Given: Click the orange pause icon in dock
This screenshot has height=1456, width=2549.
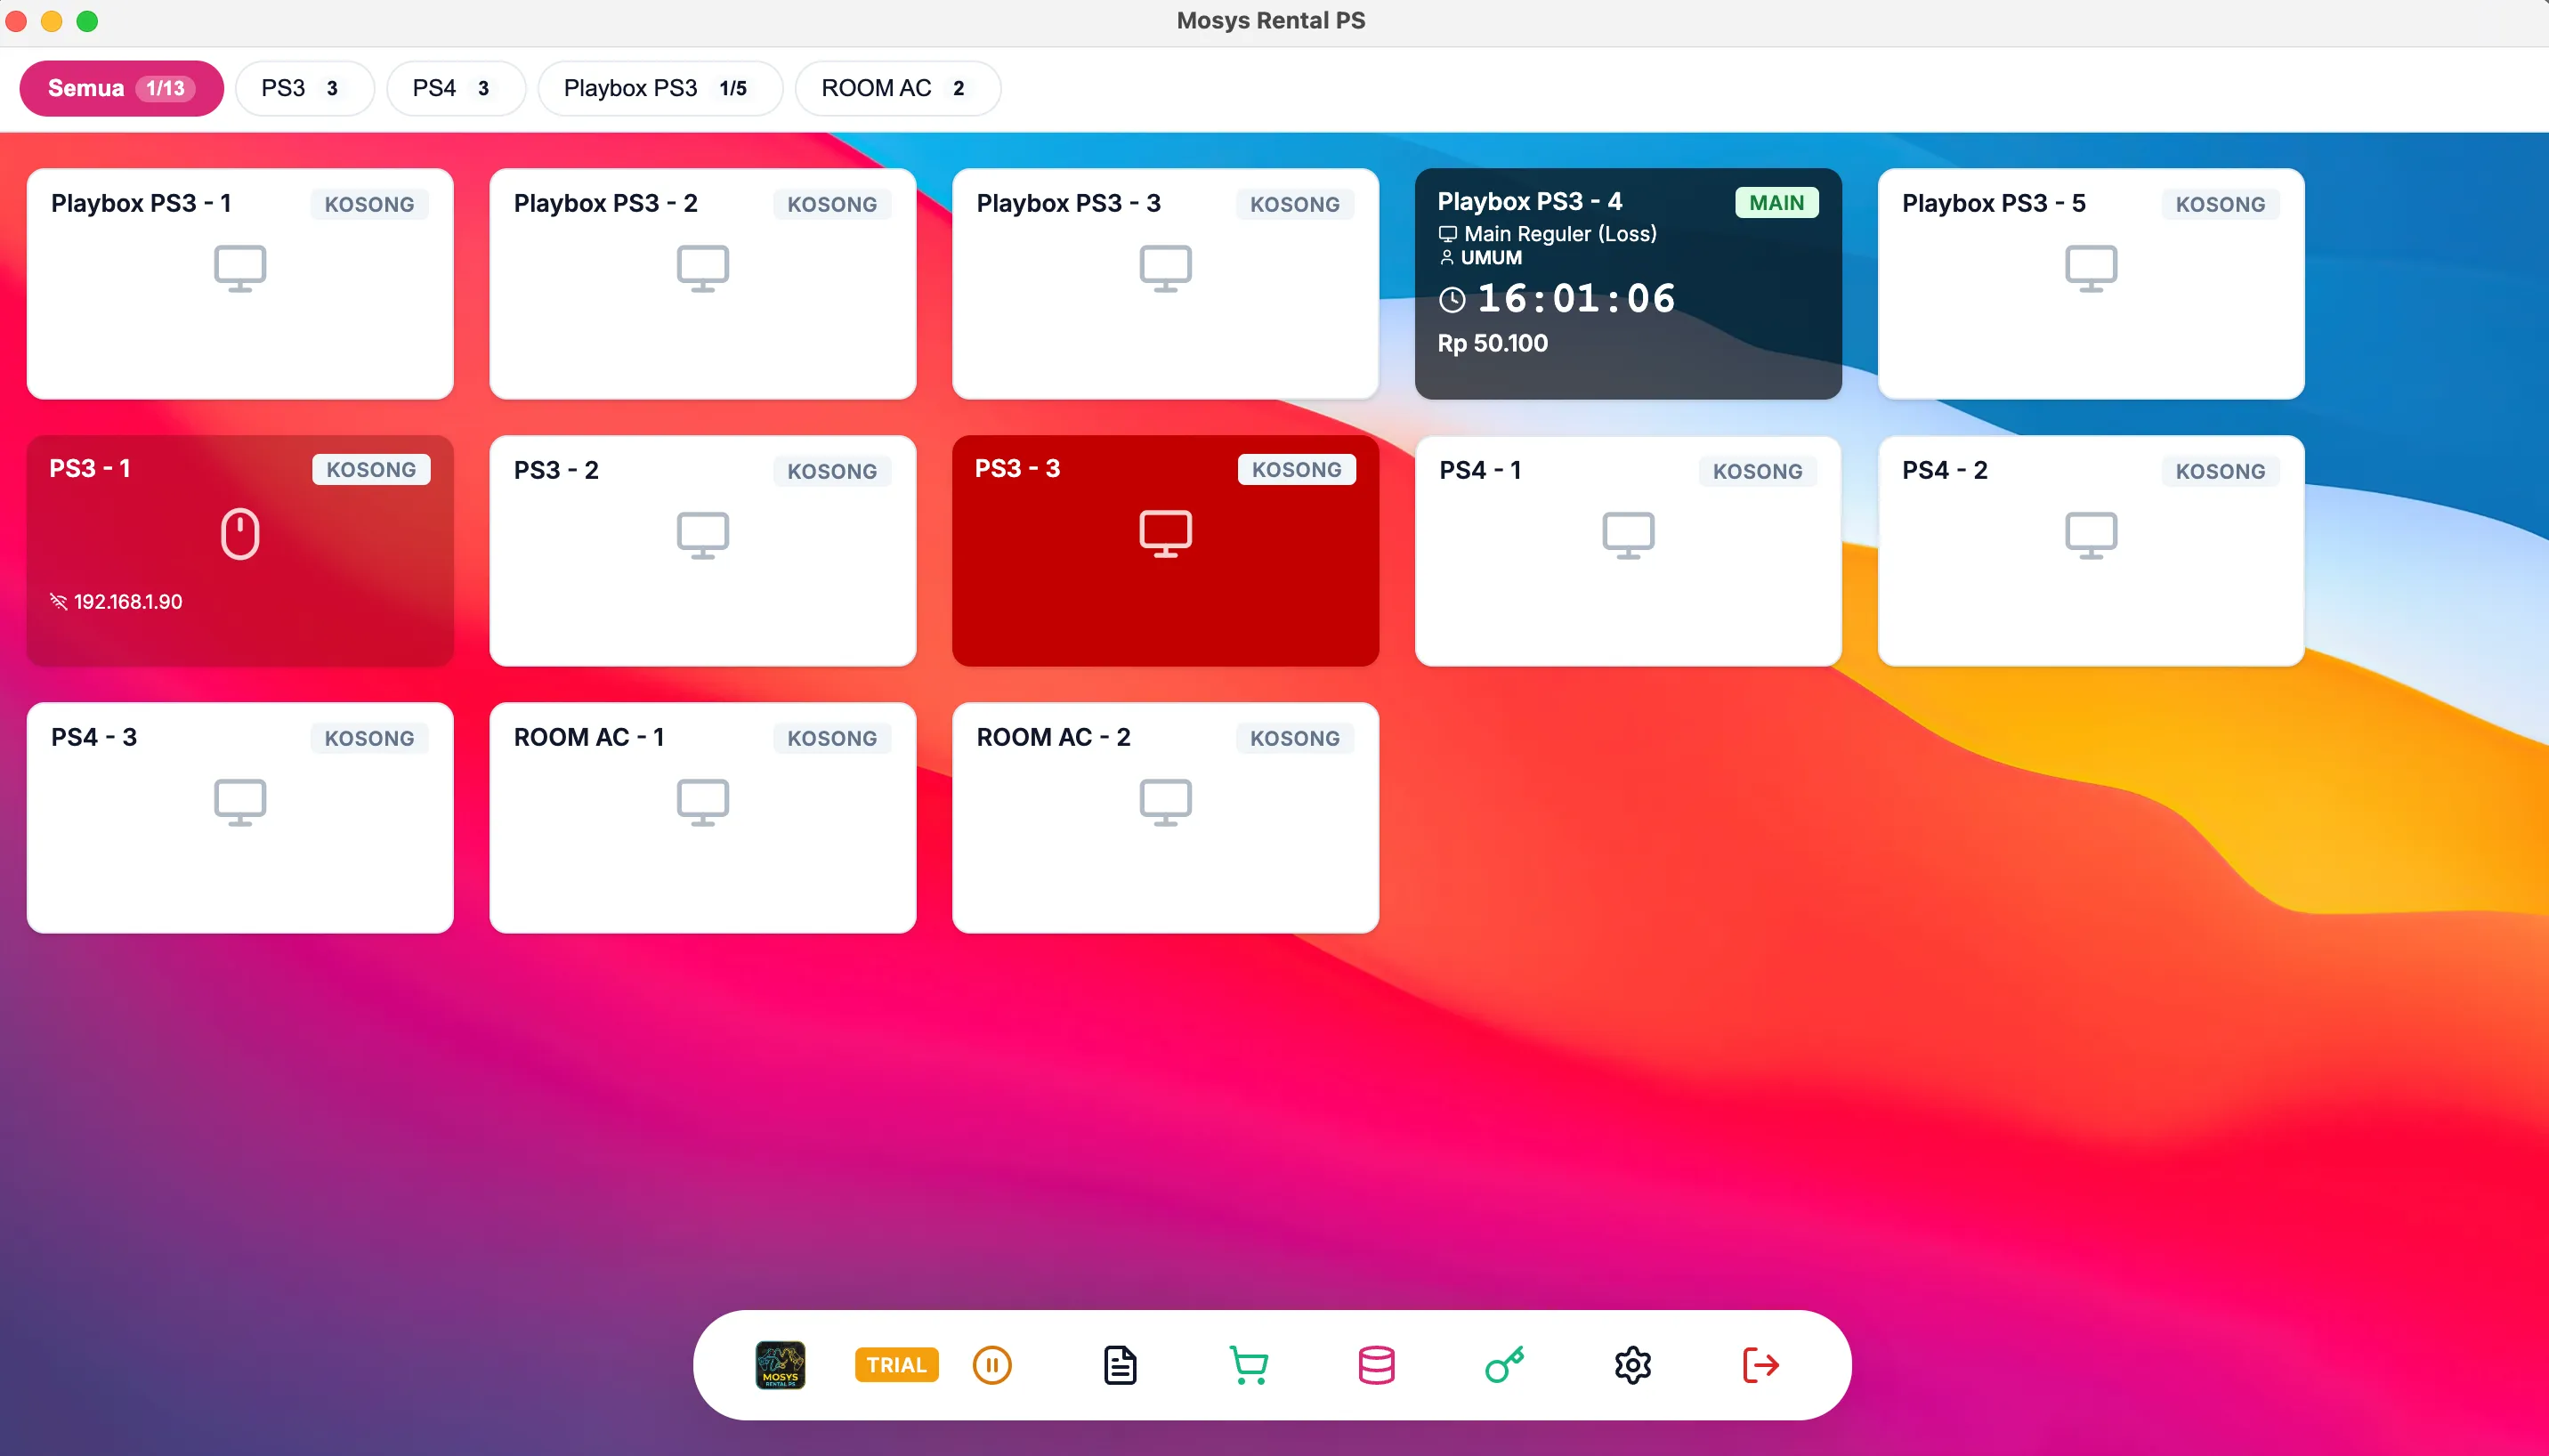Looking at the screenshot, I should pyautogui.click(x=992, y=1365).
